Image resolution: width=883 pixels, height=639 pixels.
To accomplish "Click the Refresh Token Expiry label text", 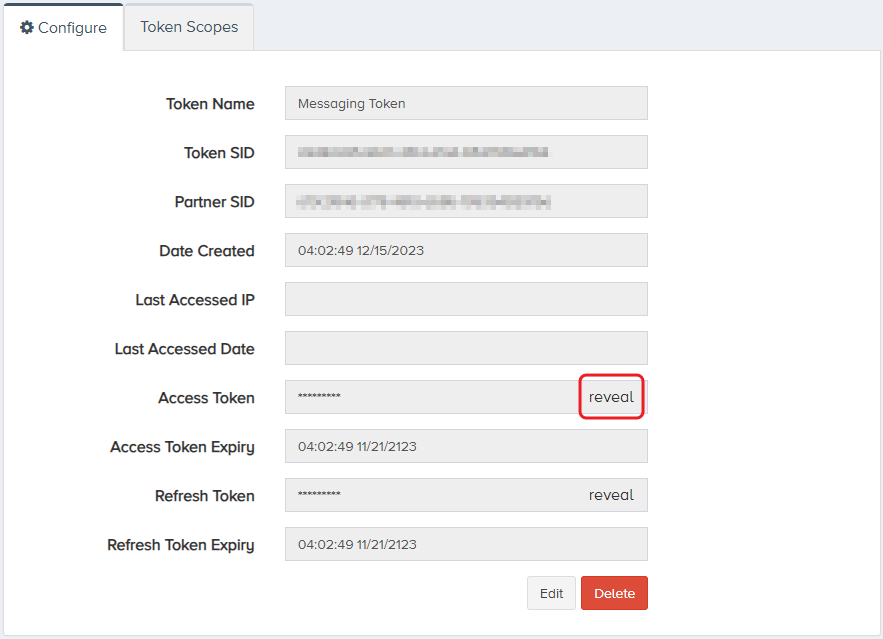I will point(181,545).
